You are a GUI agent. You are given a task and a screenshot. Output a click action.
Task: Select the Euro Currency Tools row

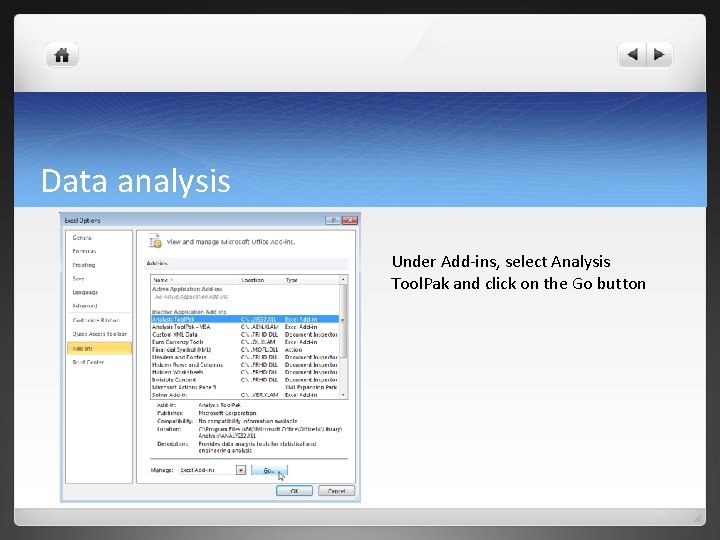pyautogui.click(x=245, y=342)
